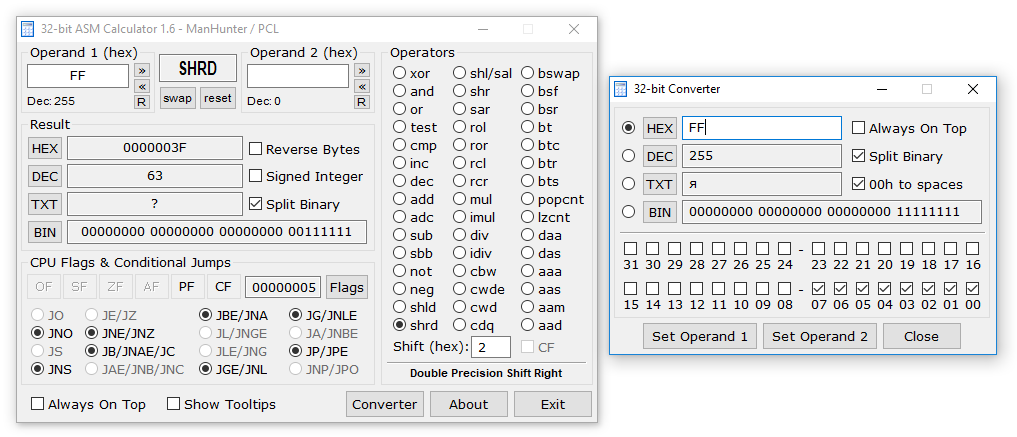Choose the bswap operator radio button

click(527, 73)
